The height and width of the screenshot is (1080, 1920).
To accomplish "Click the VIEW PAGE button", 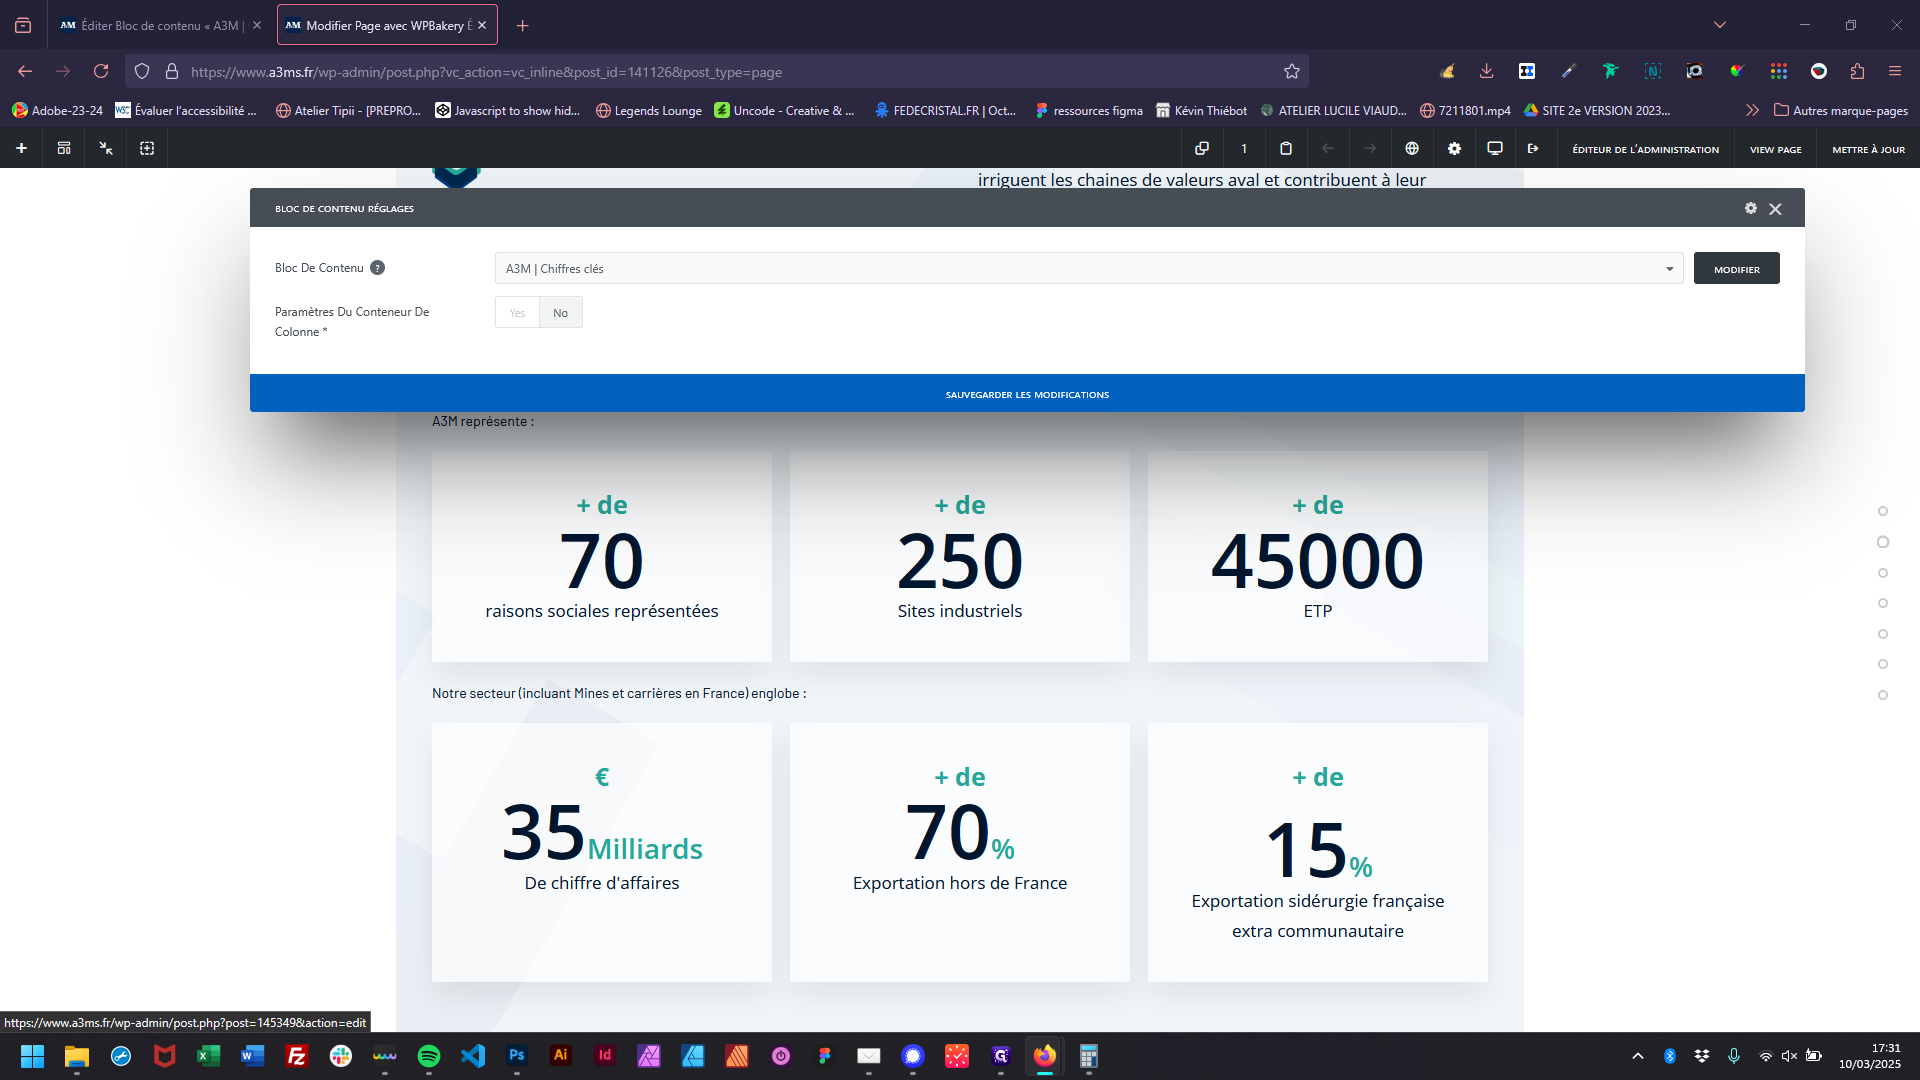I will (x=1775, y=149).
